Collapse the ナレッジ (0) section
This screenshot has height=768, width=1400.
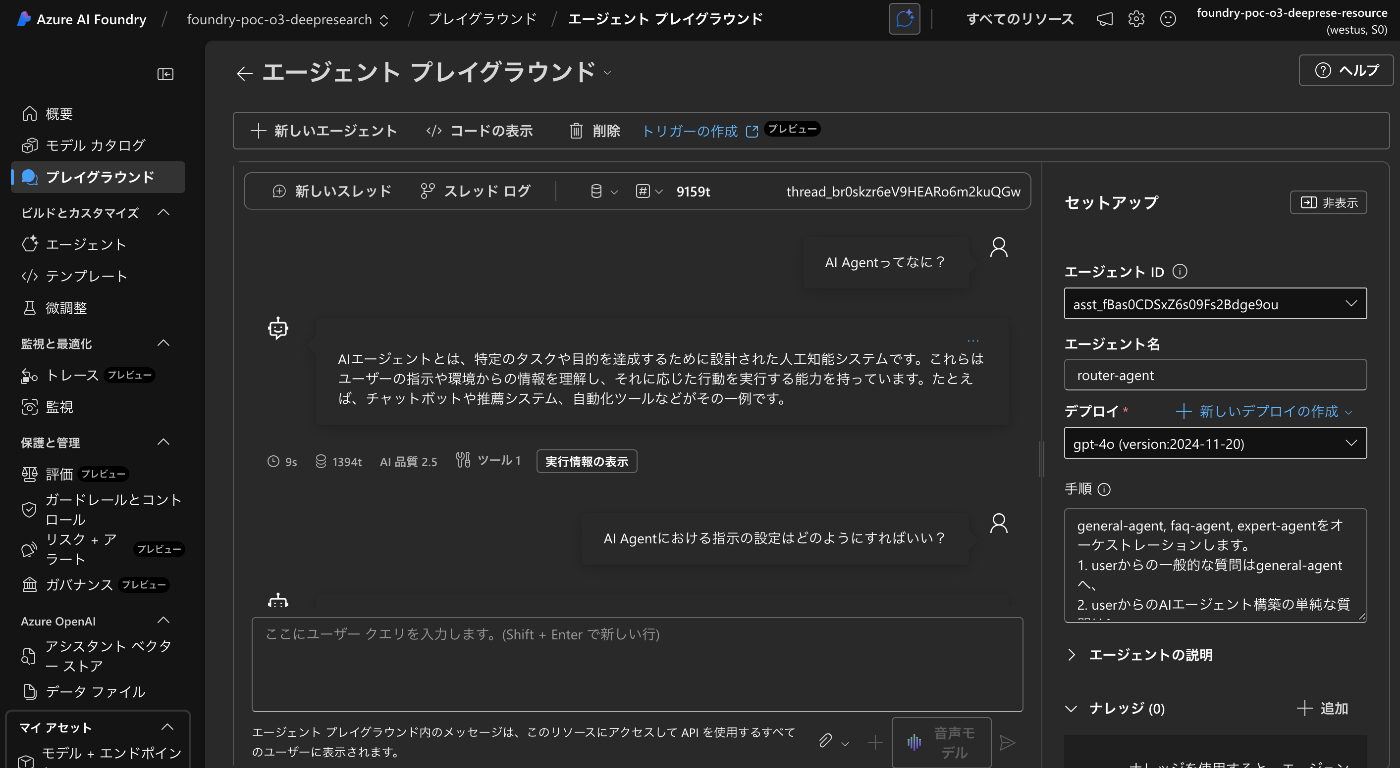(x=1115, y=709)
